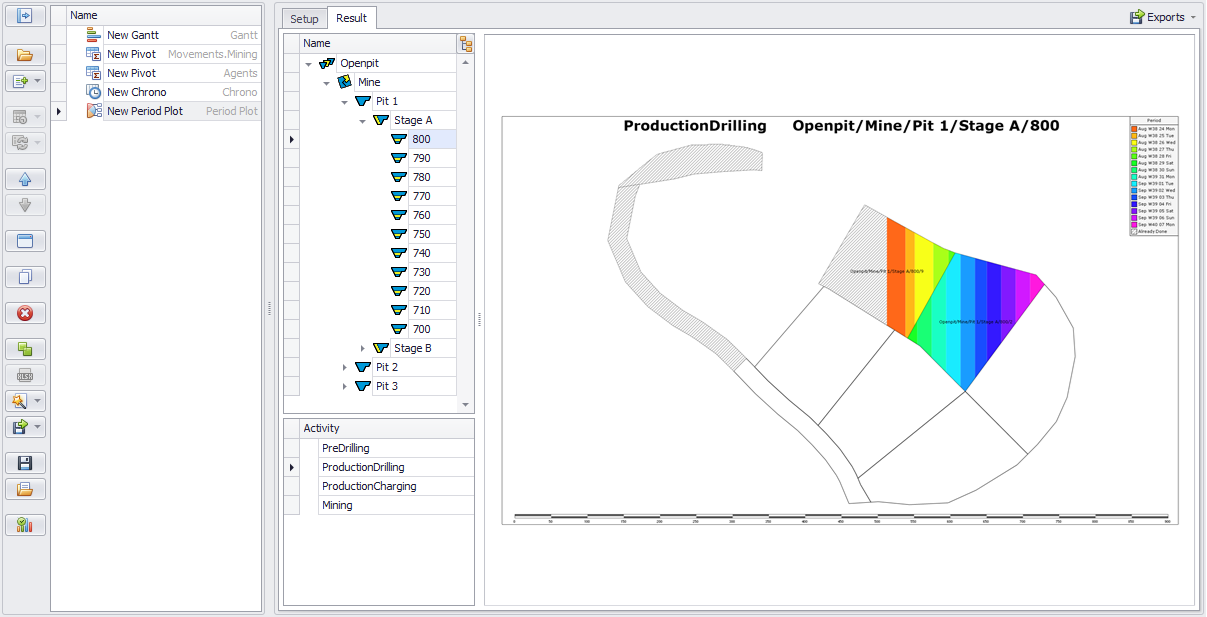Click the orange Aug W38 24 Mon legend swatch
This screenshot has width=1207, height=617.
[1134, 129]
